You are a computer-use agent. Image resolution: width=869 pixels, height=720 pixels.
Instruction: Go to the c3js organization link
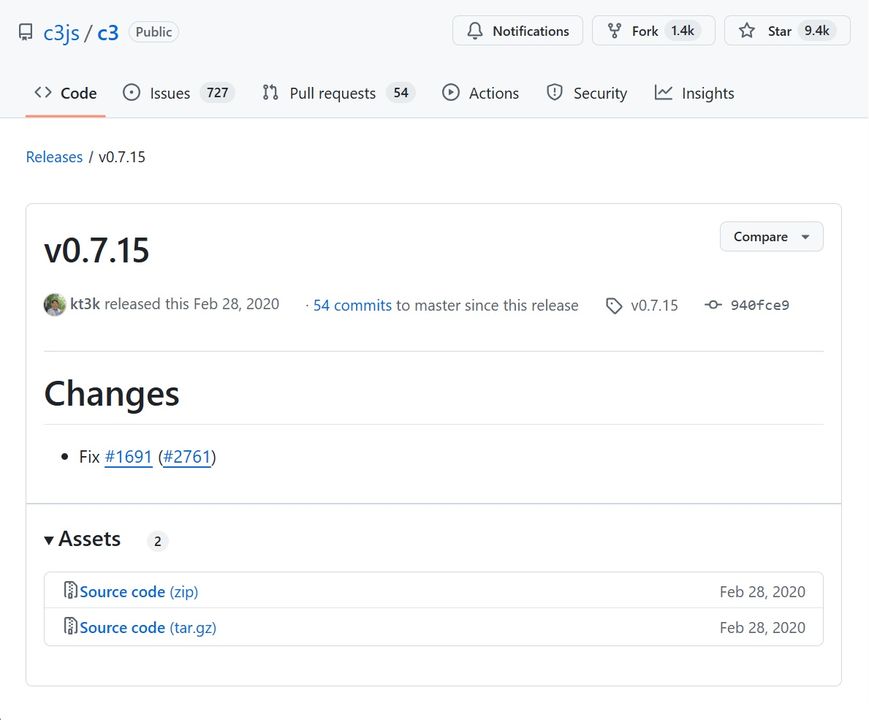point(61,32)
